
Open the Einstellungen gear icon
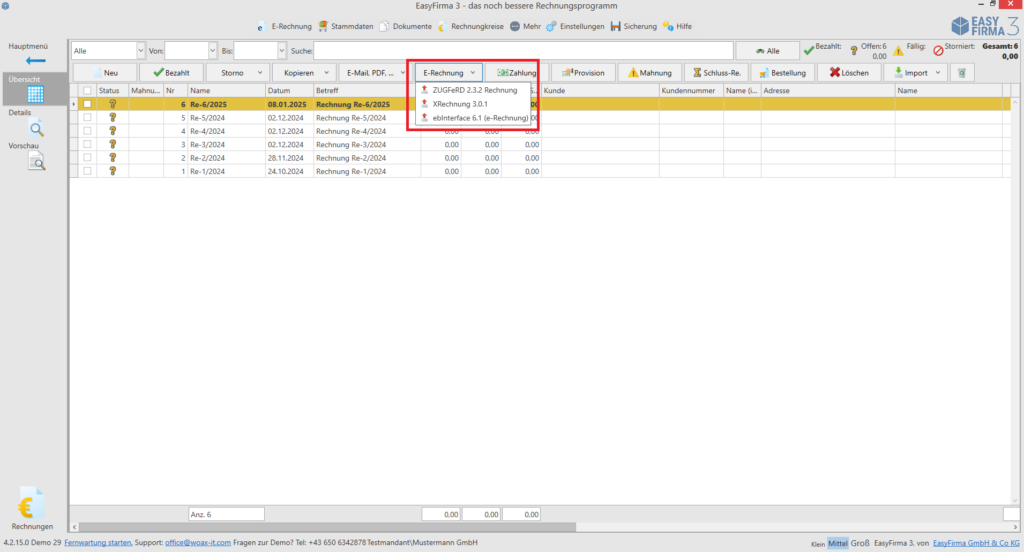tap(551, 26)
